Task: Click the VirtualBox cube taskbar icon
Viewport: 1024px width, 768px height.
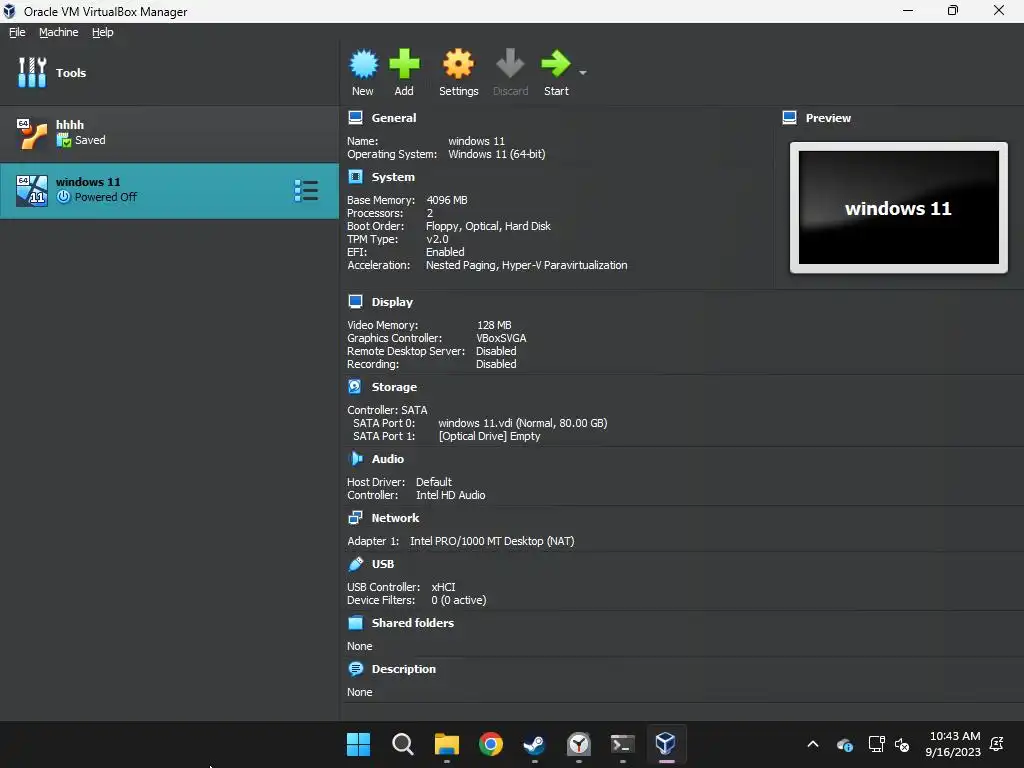Action: (666, 743)
